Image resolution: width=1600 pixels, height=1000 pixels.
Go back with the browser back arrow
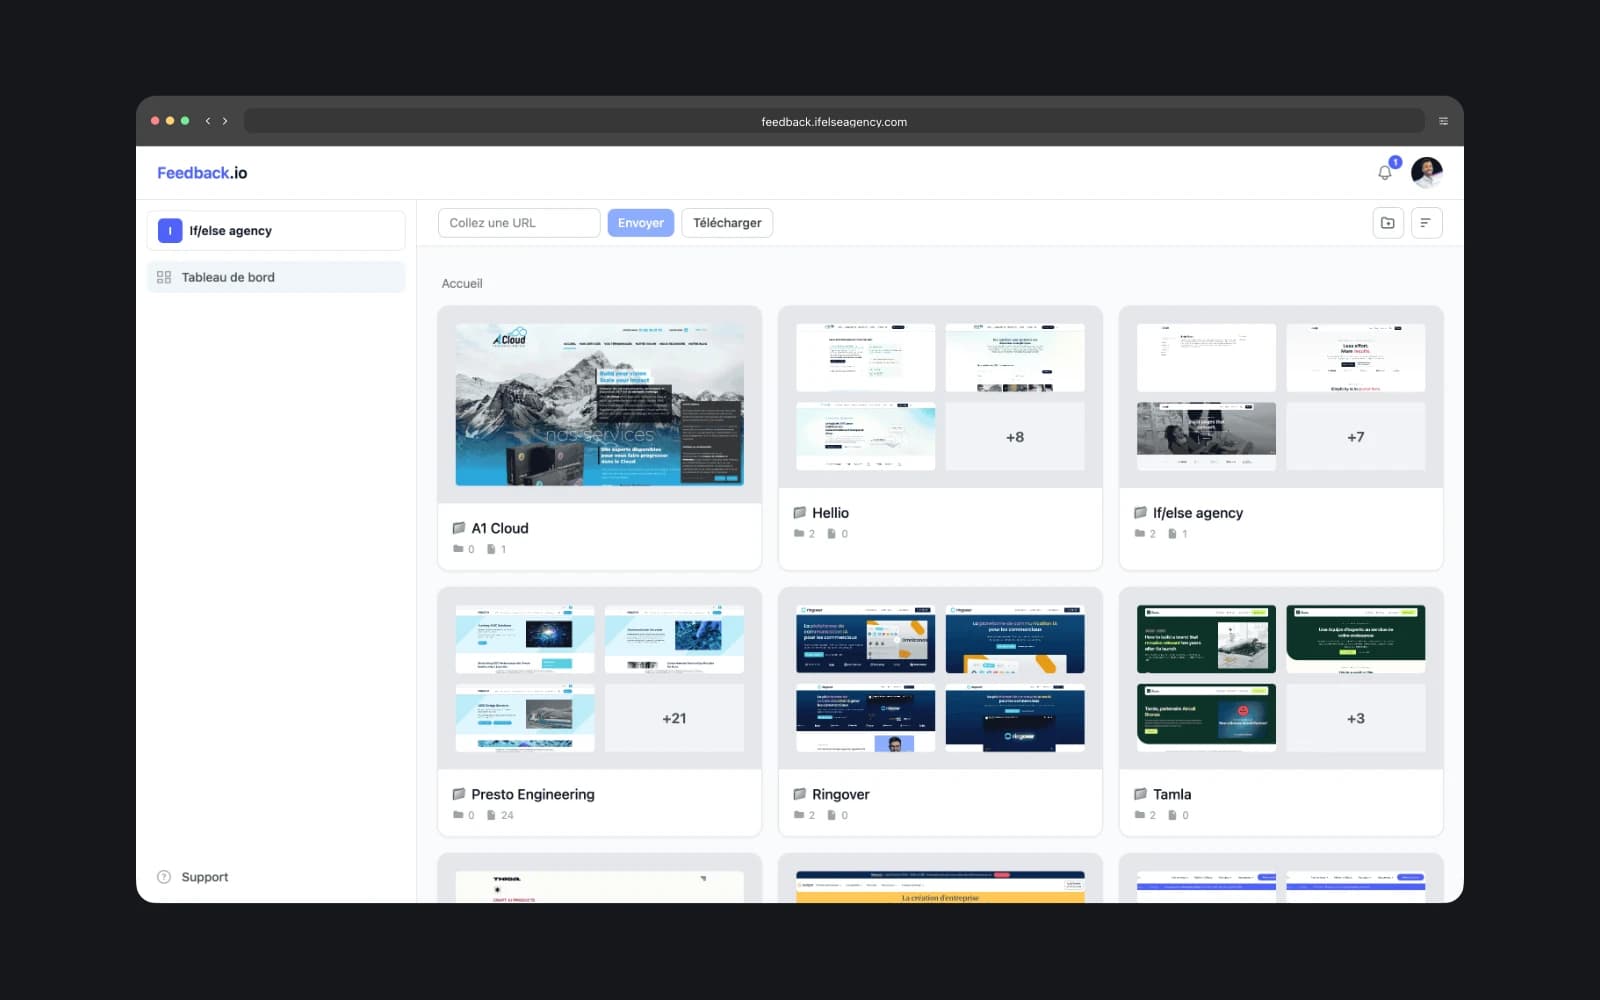[x=208, y=121]
